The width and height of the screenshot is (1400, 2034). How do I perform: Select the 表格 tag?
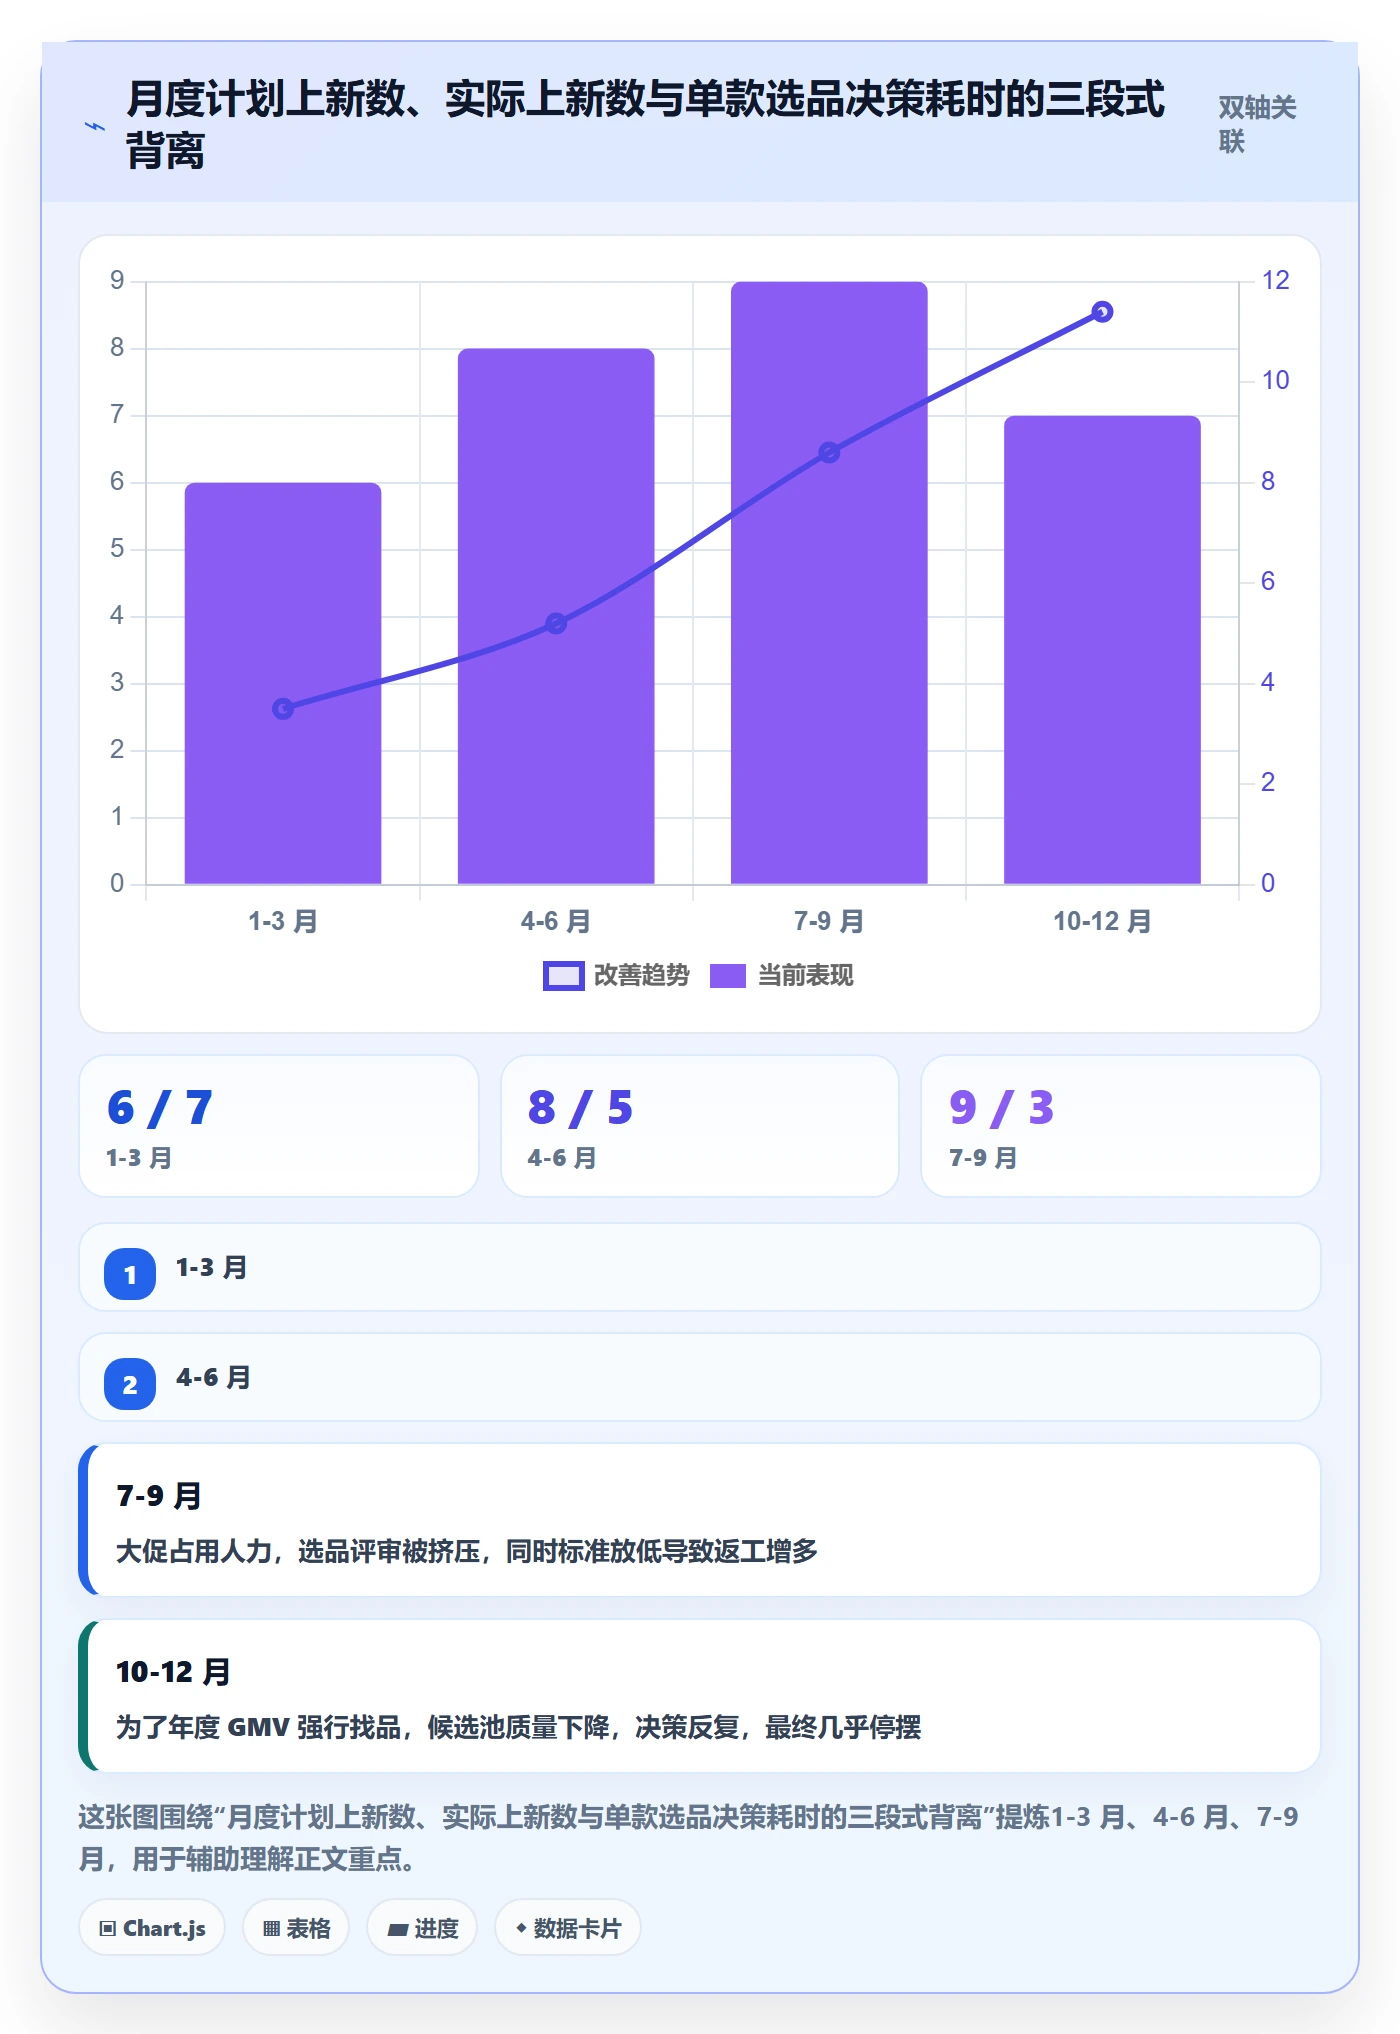pyautogui.click(x=296, y=1928)
